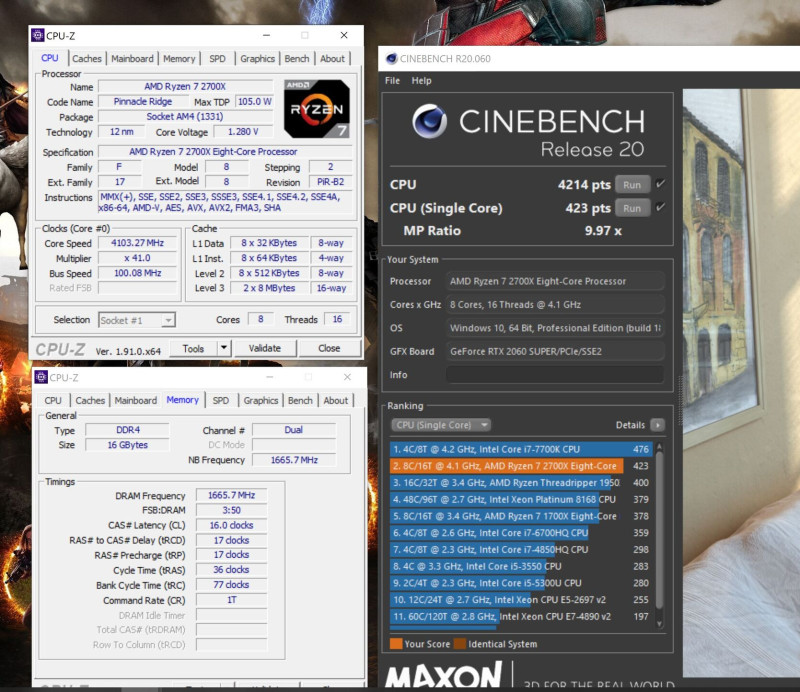Select CPU tab in top CPU-Z window
The image size is (800, 692).
click(49, 58)
